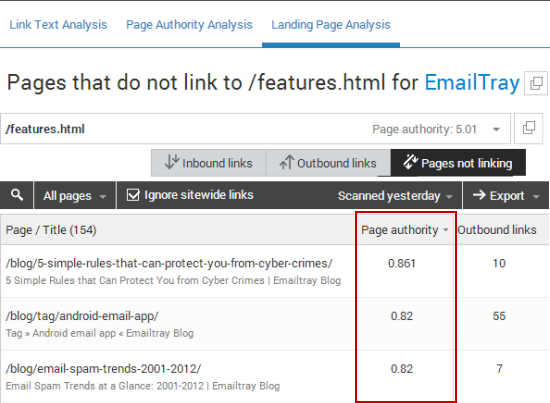Click page authority 0.82 for email-spam-trends row
The height and width of the screenshot is (403, 550).
coord(402,369)
